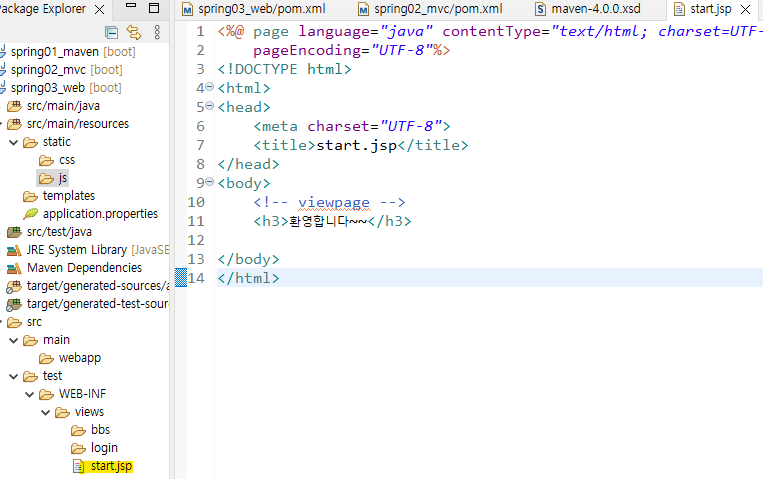Open Package Explorer View Menu dots
This screenshot has width=763, height=479.
(x=157, y=33)
